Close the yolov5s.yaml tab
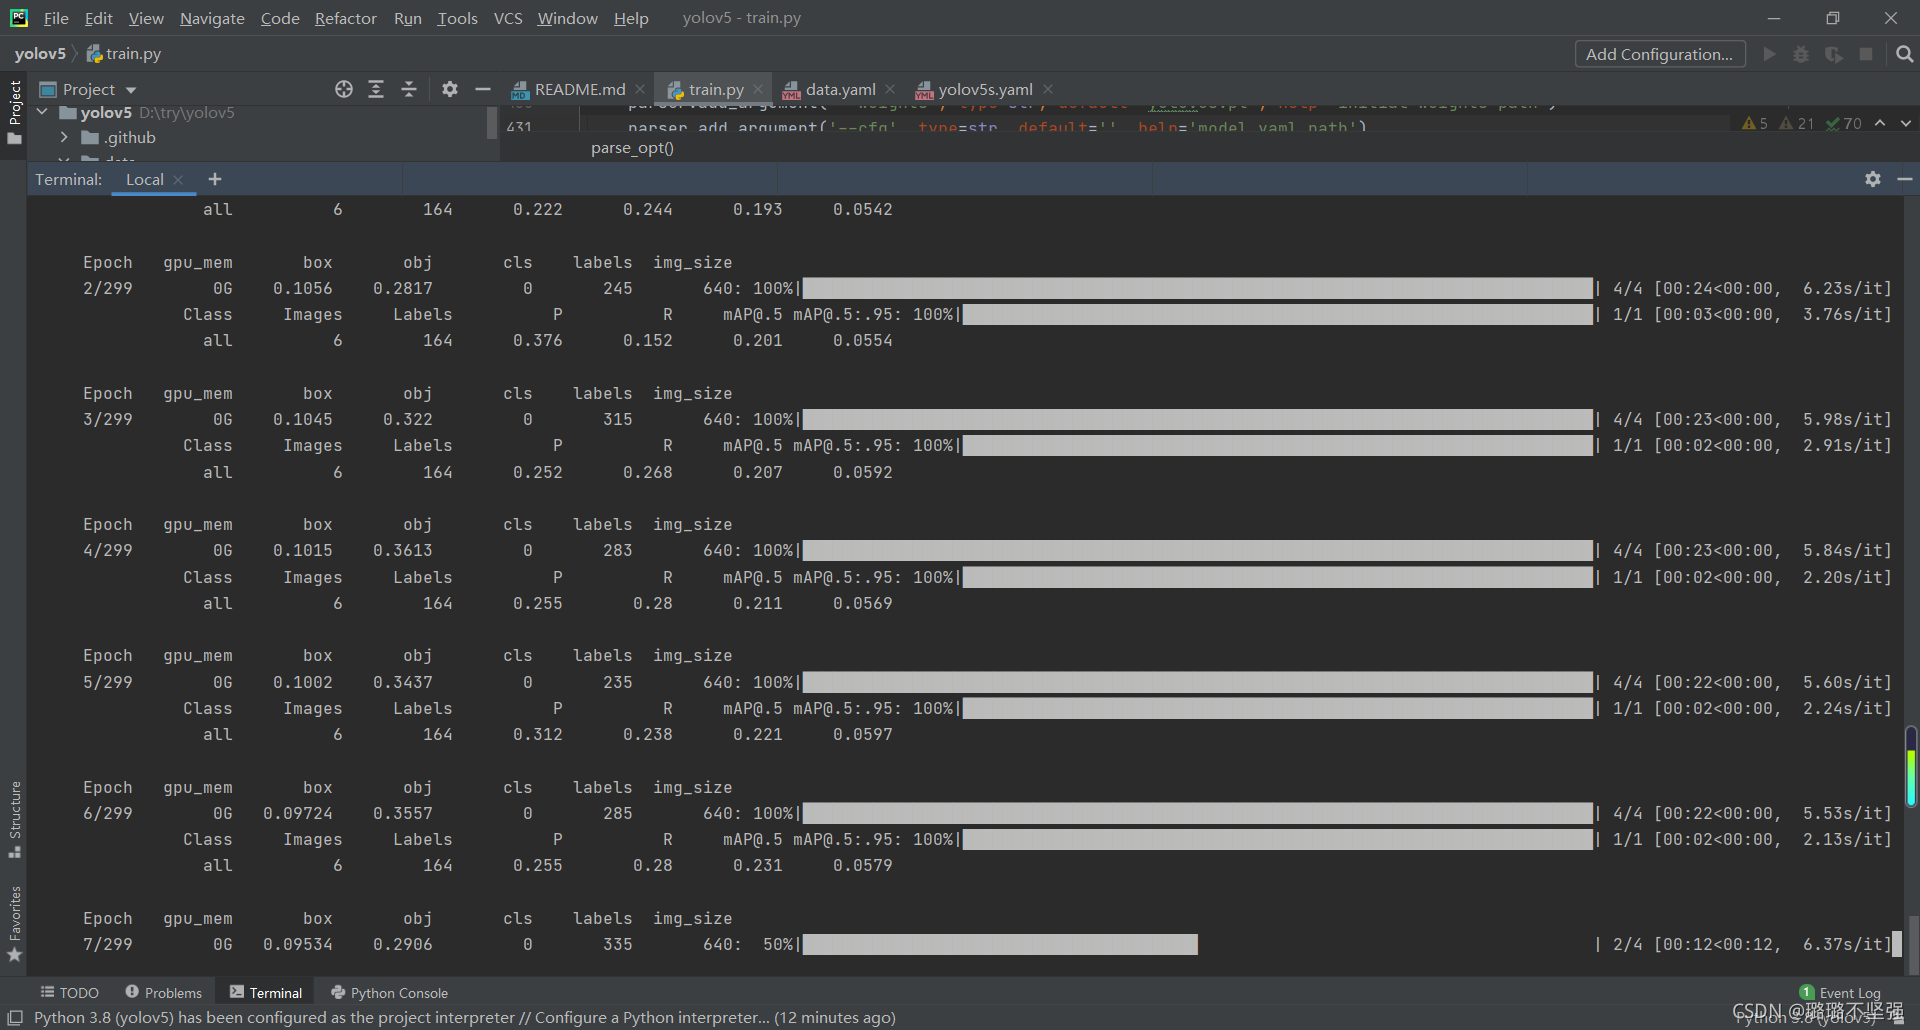Image resolution: width=1920 pixels, height=1030 pixels. pyautogui.click(x=1048, y=90)
